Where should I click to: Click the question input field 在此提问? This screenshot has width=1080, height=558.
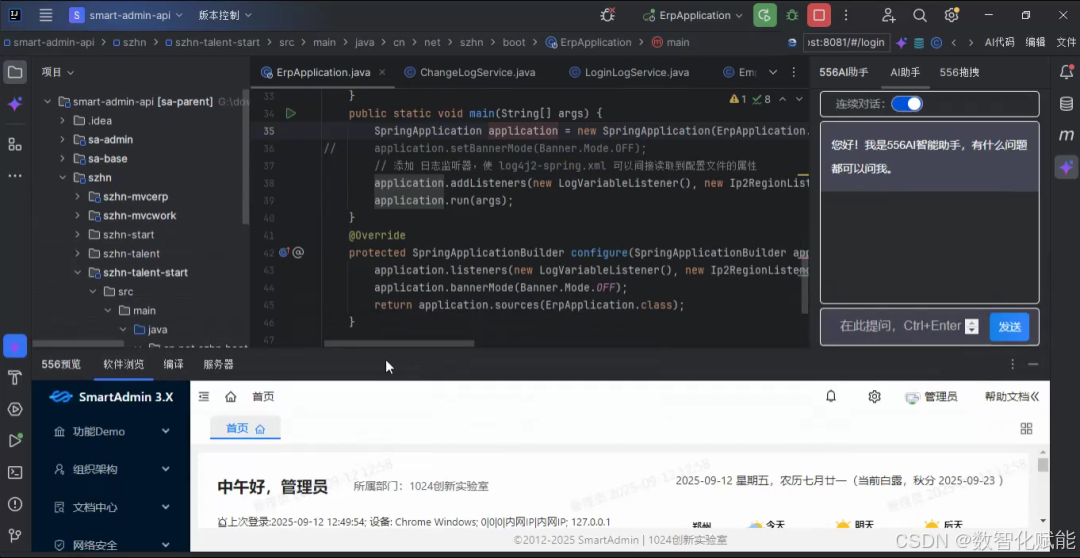pyautogui.click(x=900, y=326)
